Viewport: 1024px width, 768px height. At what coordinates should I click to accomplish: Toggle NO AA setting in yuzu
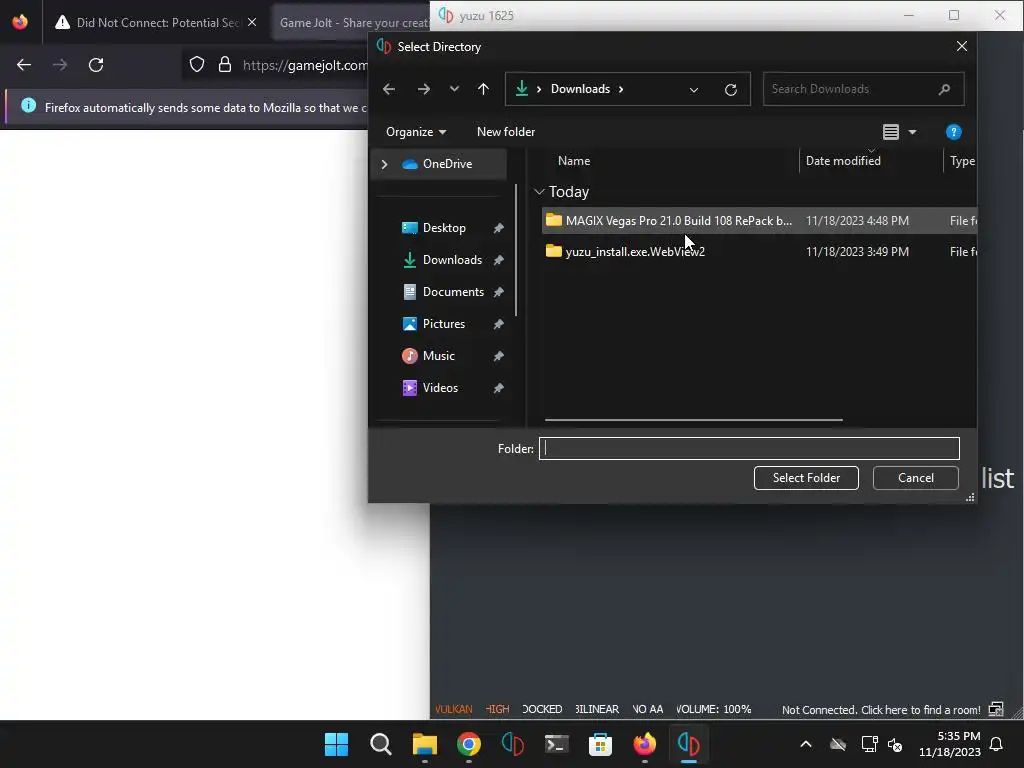click(647, 709)
